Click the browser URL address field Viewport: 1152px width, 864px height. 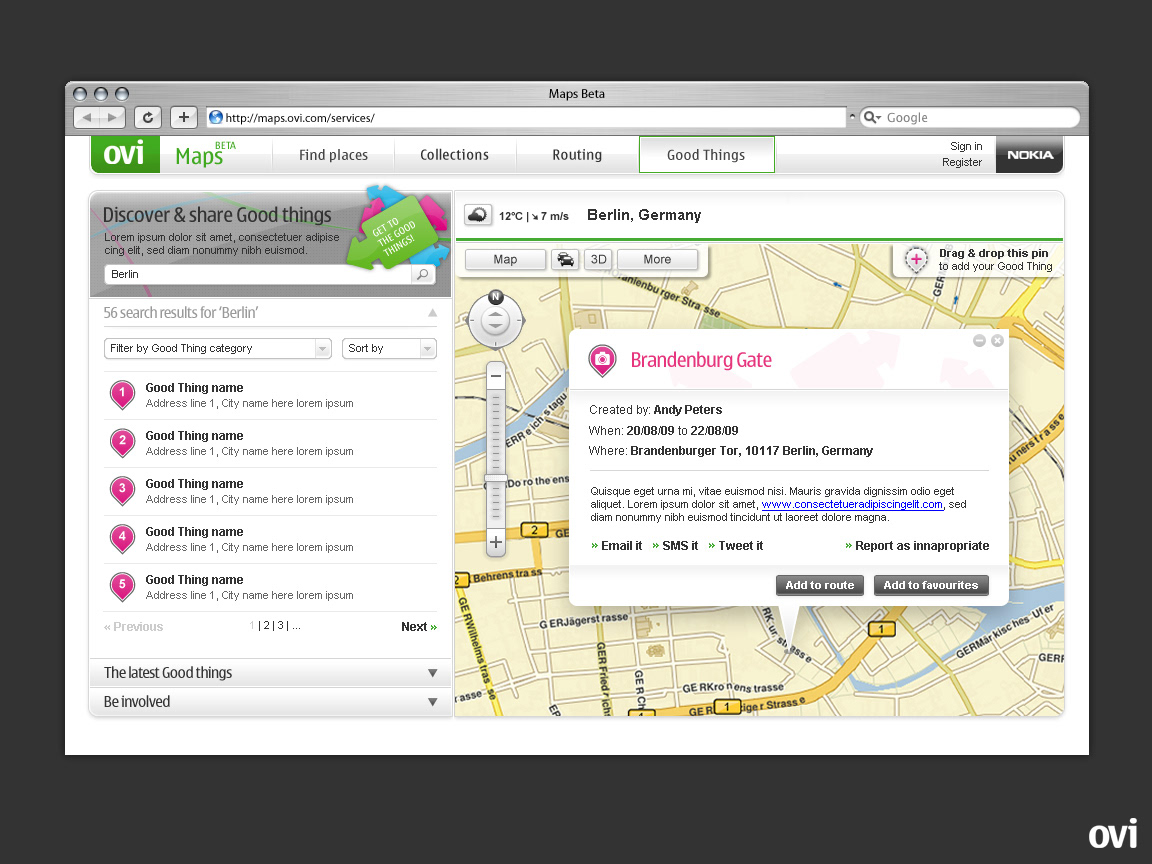(x=526, y=118)
